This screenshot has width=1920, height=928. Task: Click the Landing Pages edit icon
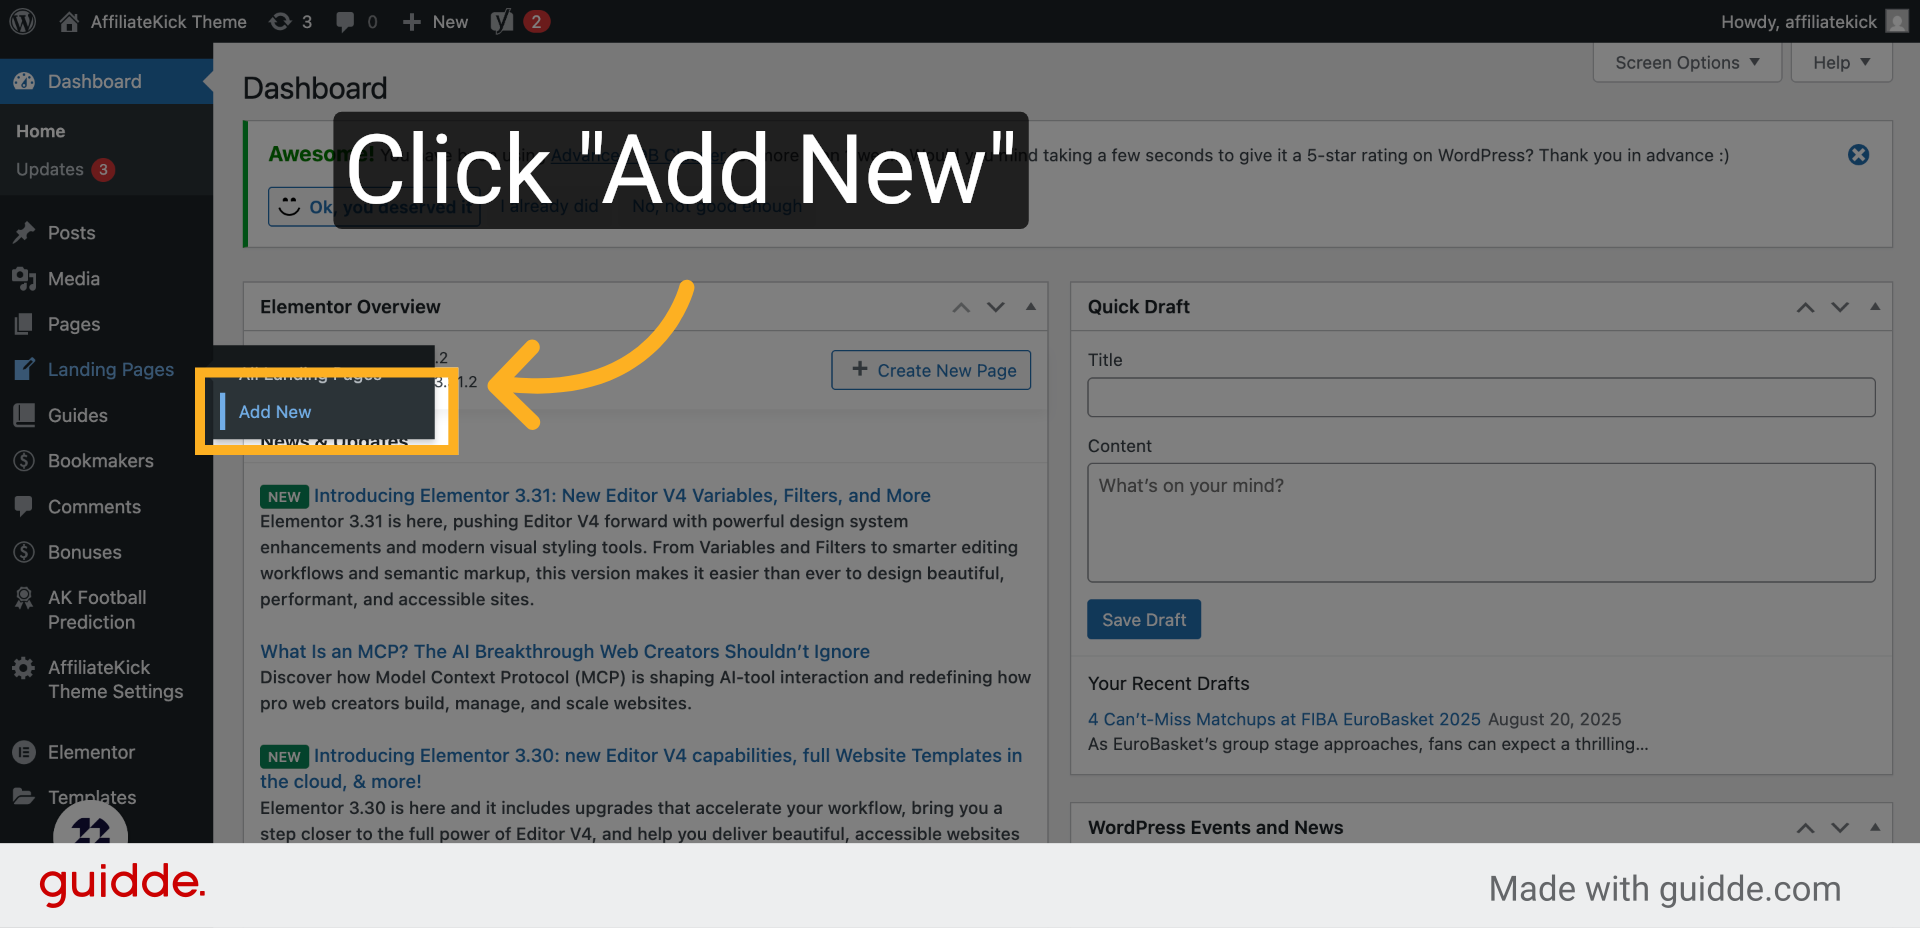pyautogui.click(x=24, y=369)
